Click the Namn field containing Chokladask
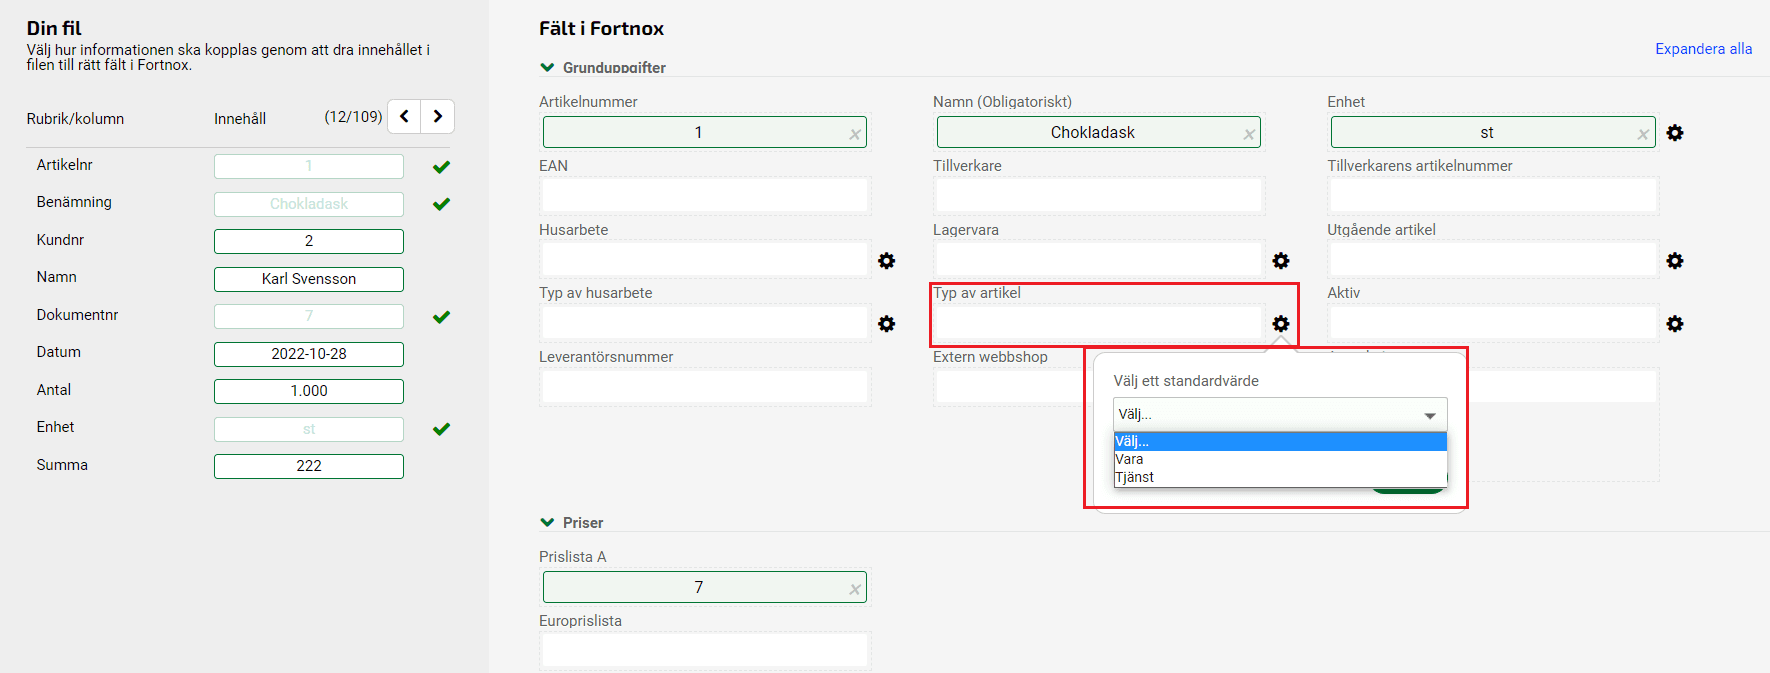The width and height of the screenshot is (1770, 673). click(1099, 132)
